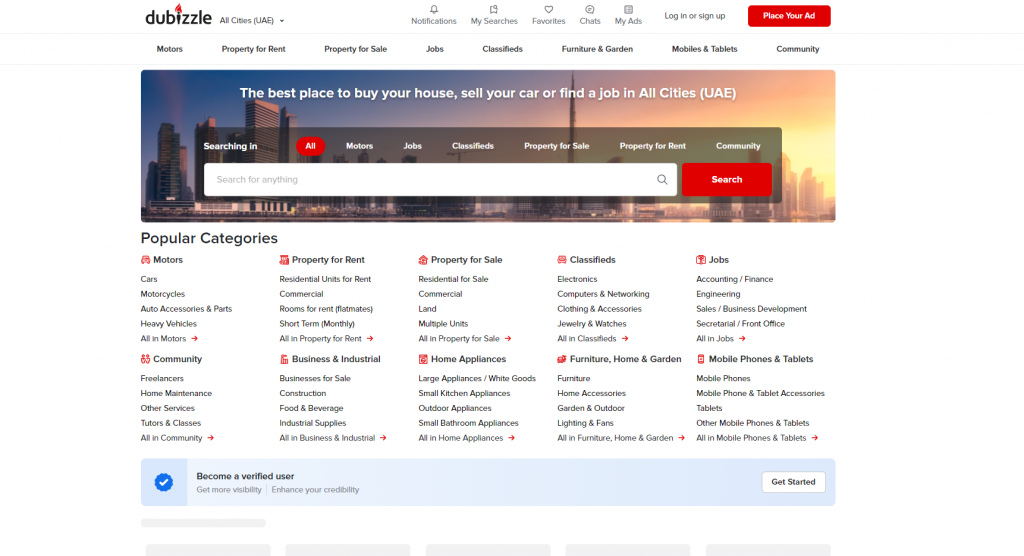The height and width of the screenshot is (556, 1024).
Task: Click the arrow beside All in Community
Action: pyautogui.click(x=210, y=438)
